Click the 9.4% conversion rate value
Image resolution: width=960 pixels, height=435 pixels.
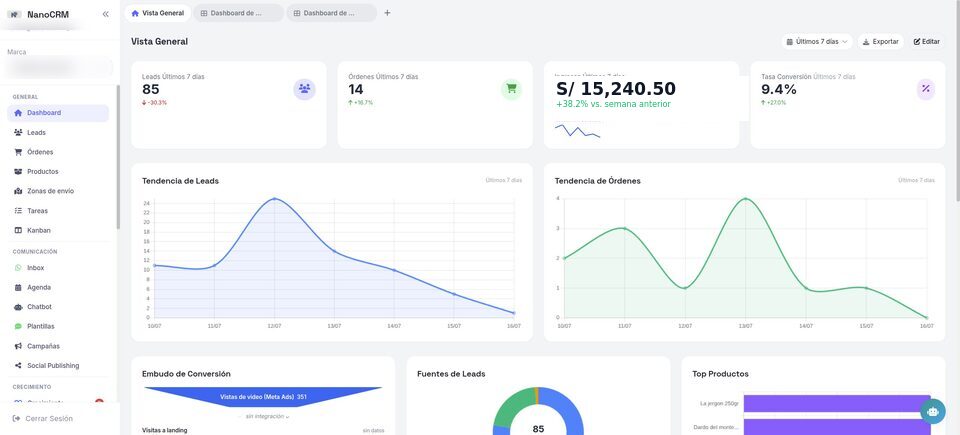[x=779, y=89]
